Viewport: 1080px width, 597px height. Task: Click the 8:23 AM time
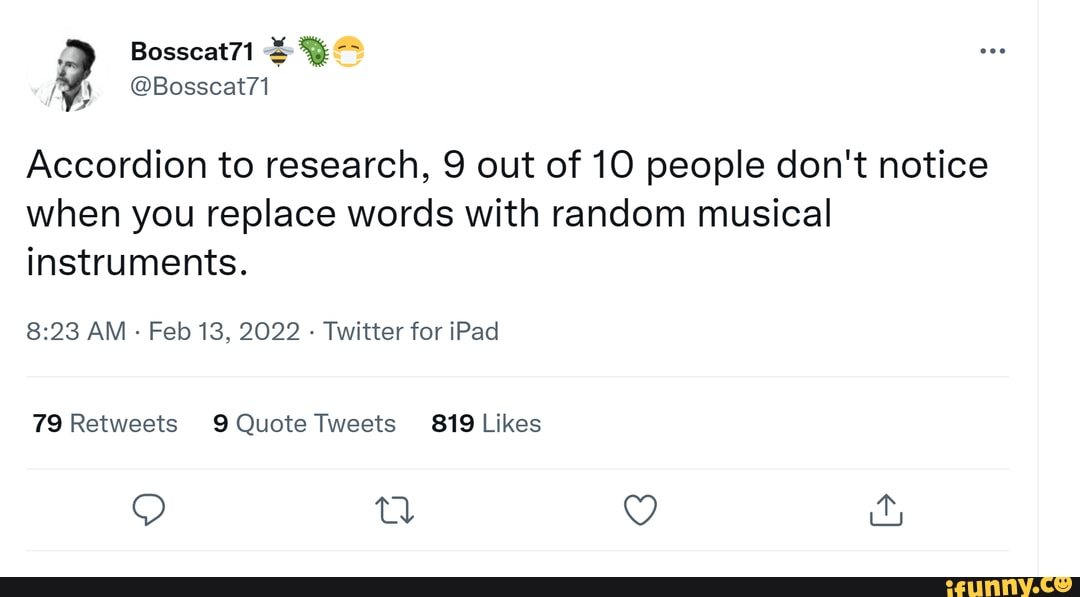pyautogui.click(x=76, y=331)
